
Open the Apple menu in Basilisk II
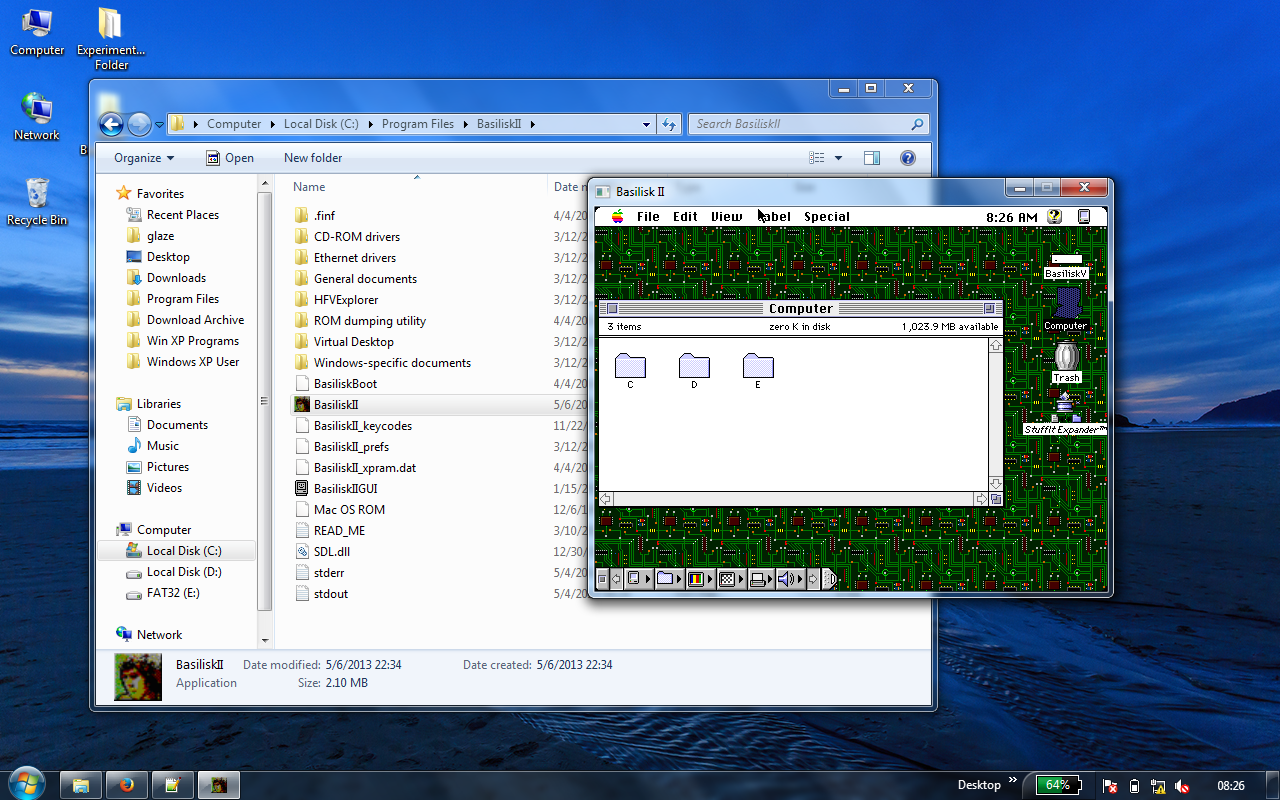coord(618,216)
